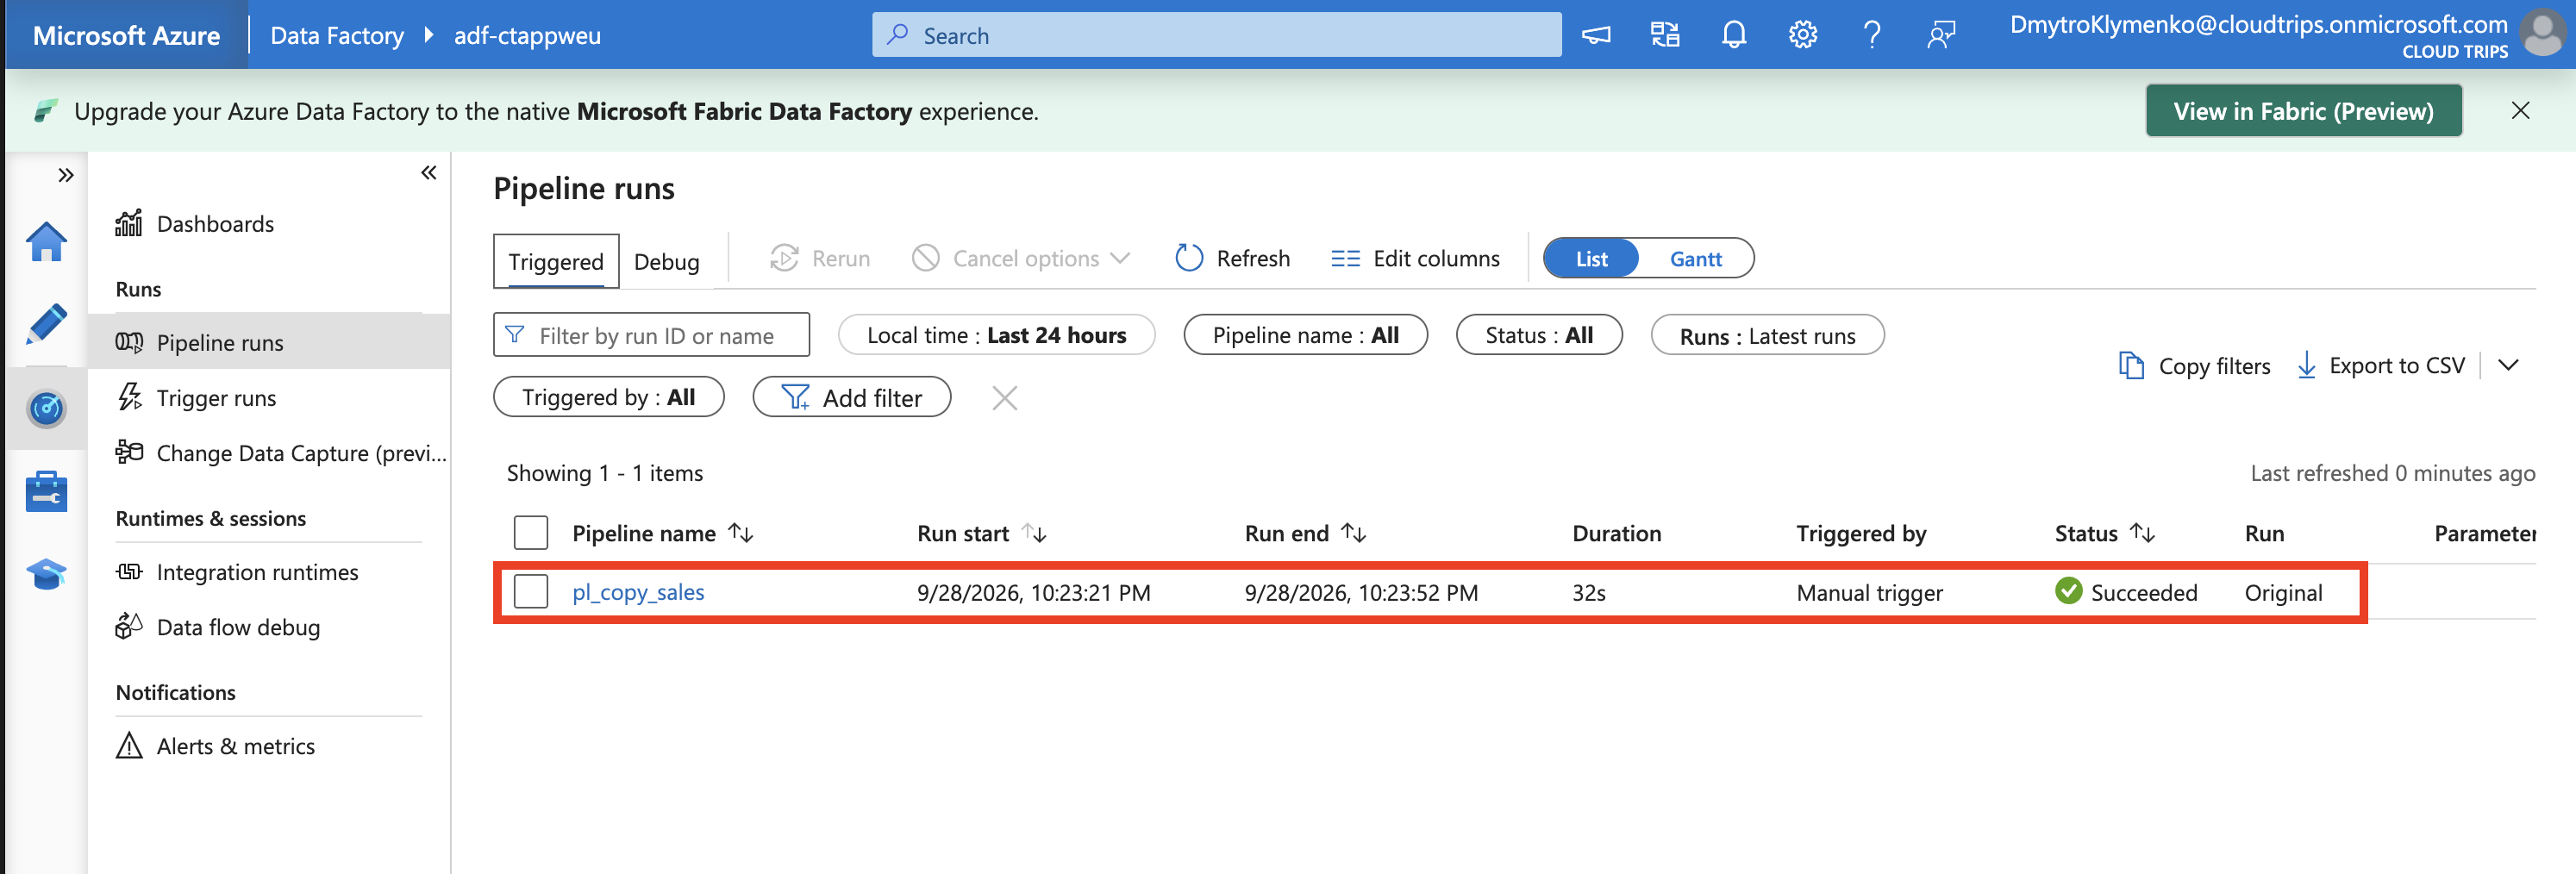Select the Monitor gauge icon

pos(46,408)
